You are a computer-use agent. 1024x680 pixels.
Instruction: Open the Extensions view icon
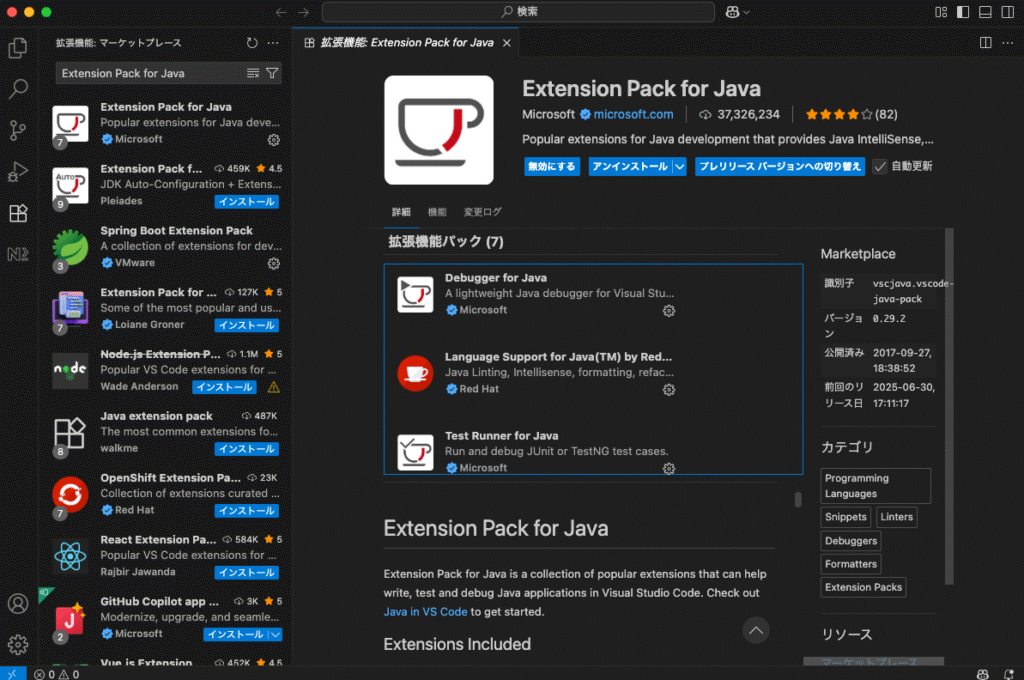[18, 213]
